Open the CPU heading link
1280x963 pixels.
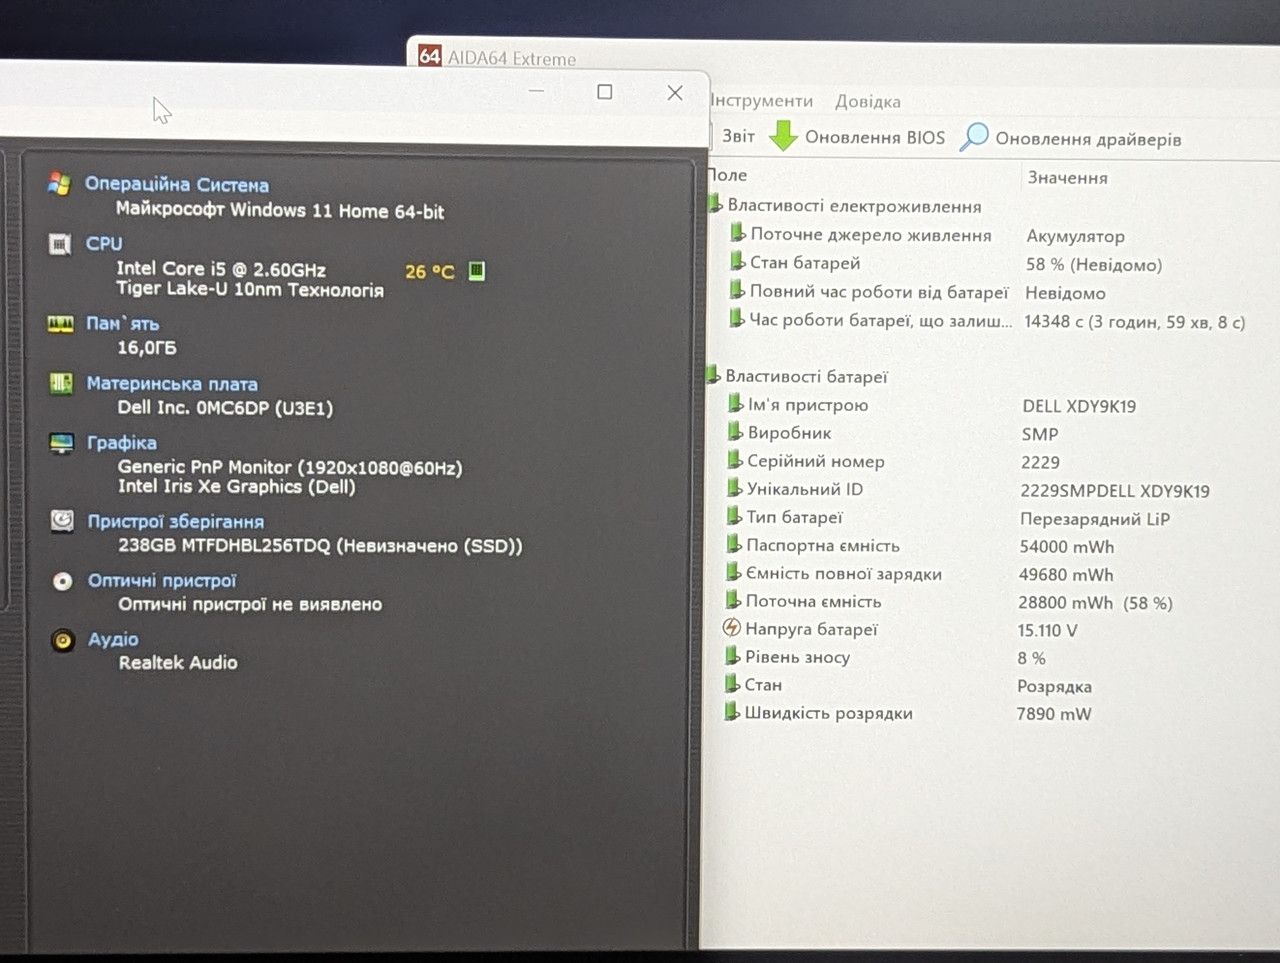point(104,243)
